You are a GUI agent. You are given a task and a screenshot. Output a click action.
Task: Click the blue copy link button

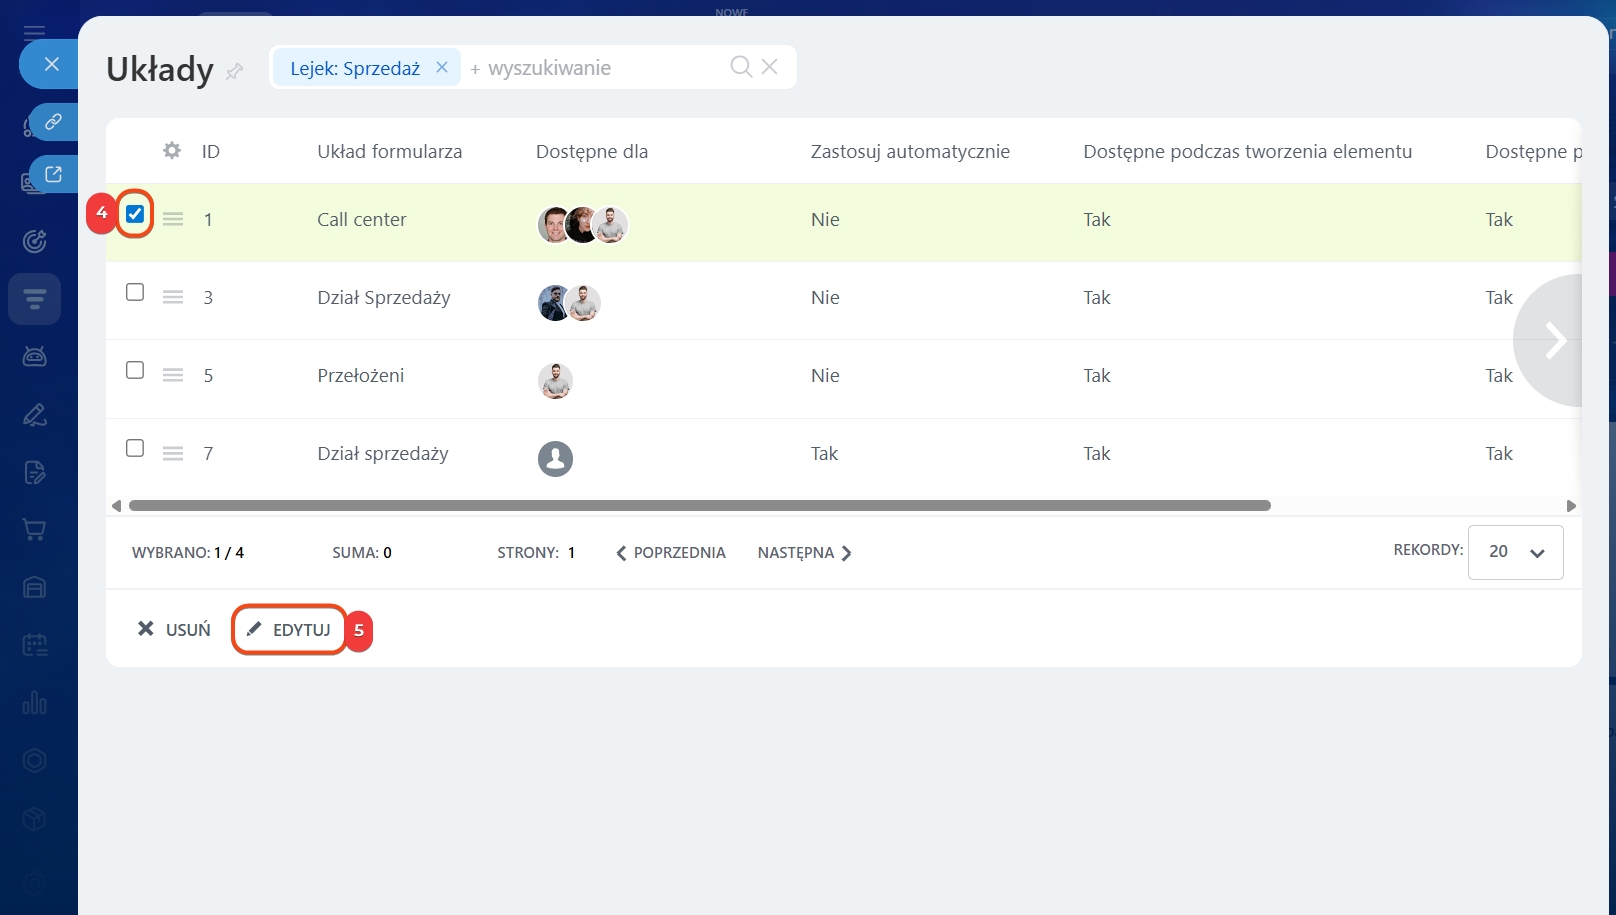coord(53,121)
